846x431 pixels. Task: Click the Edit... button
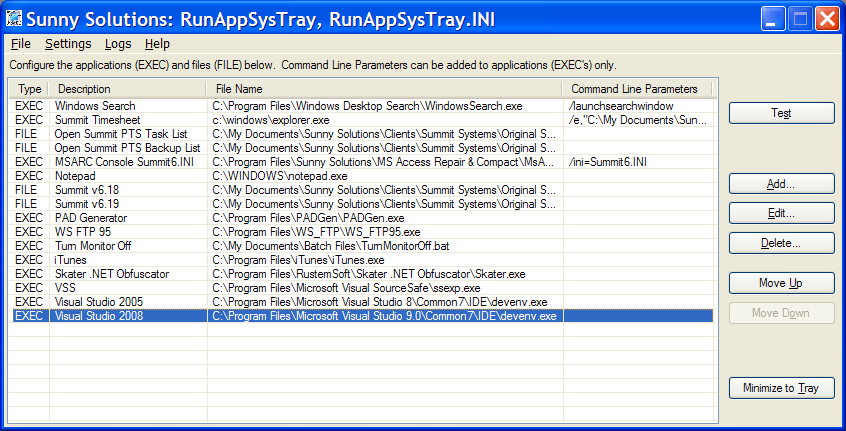[781, 214]
